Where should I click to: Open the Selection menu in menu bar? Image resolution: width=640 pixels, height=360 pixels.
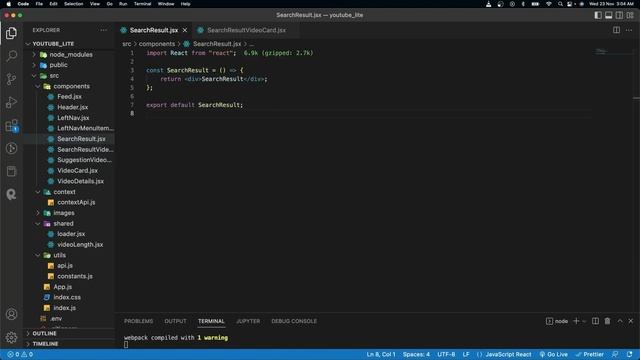point(73,4)
